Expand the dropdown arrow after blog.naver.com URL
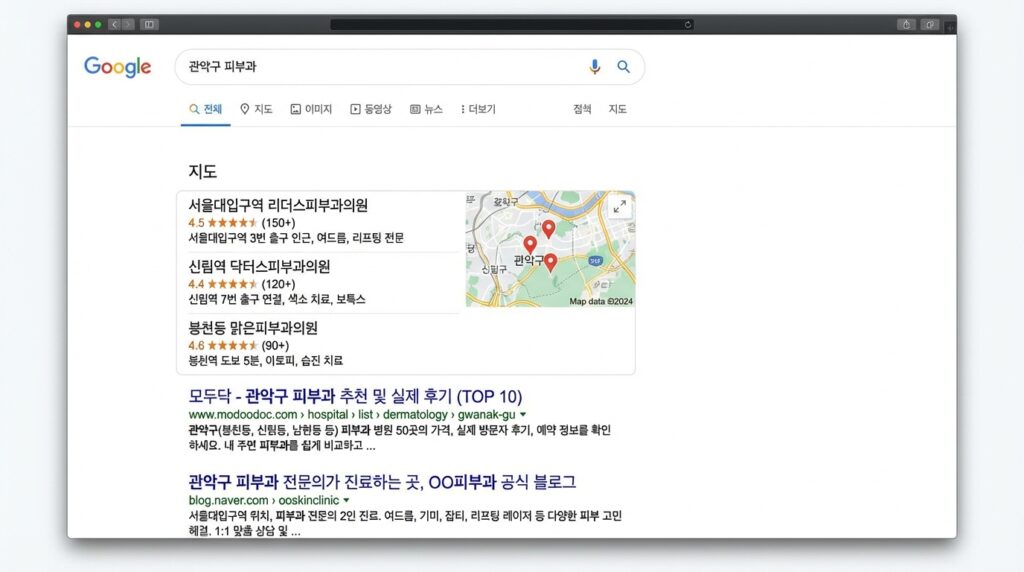Screen dimensions: 1024x572 347,500
